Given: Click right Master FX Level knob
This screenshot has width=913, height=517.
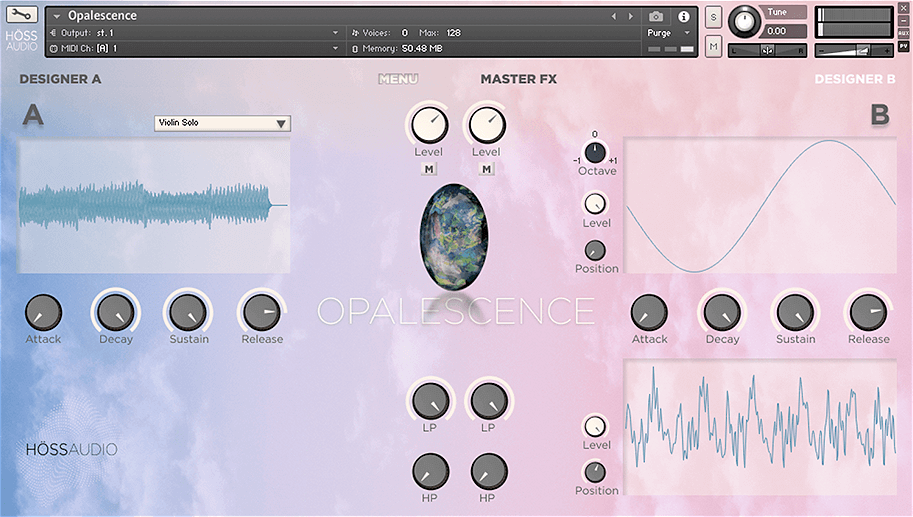Looking at the screenshot, I should [487, 125].
